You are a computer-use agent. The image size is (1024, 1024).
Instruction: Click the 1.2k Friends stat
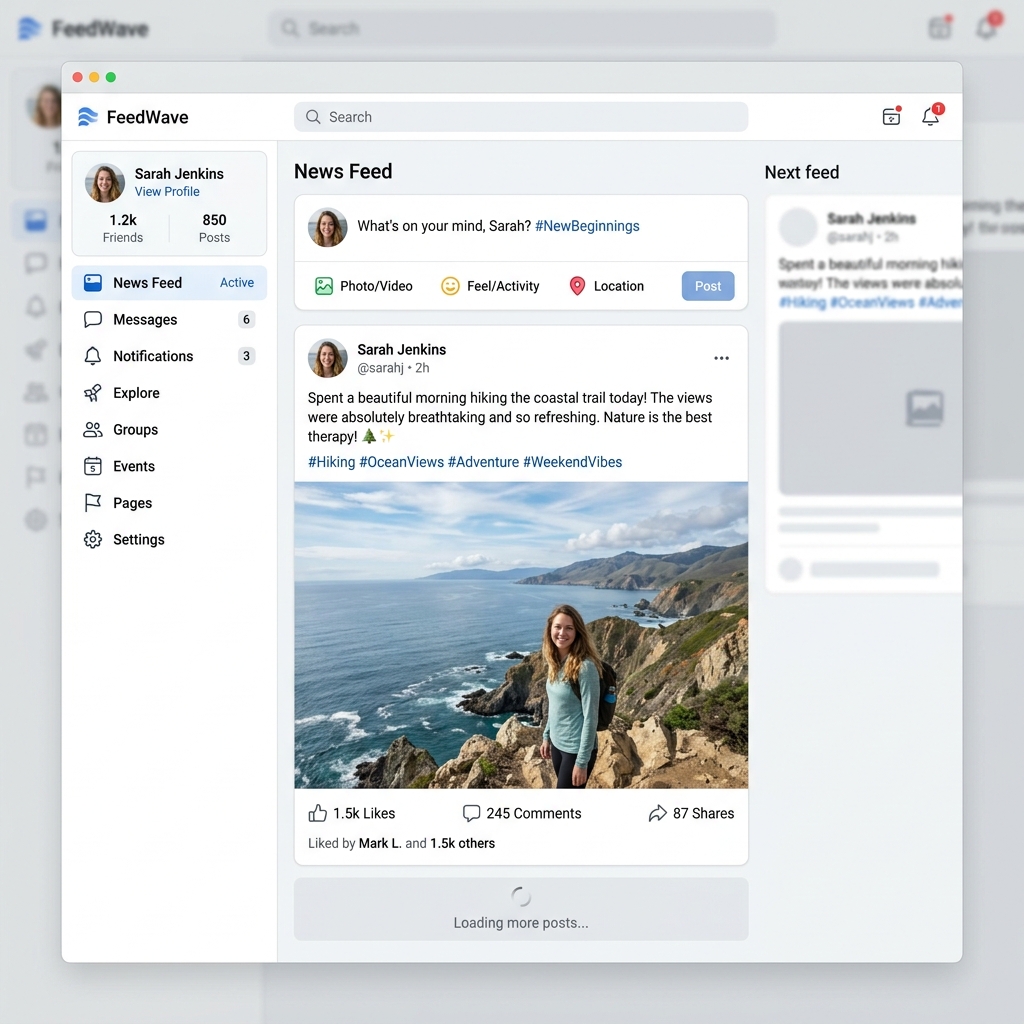123,228
